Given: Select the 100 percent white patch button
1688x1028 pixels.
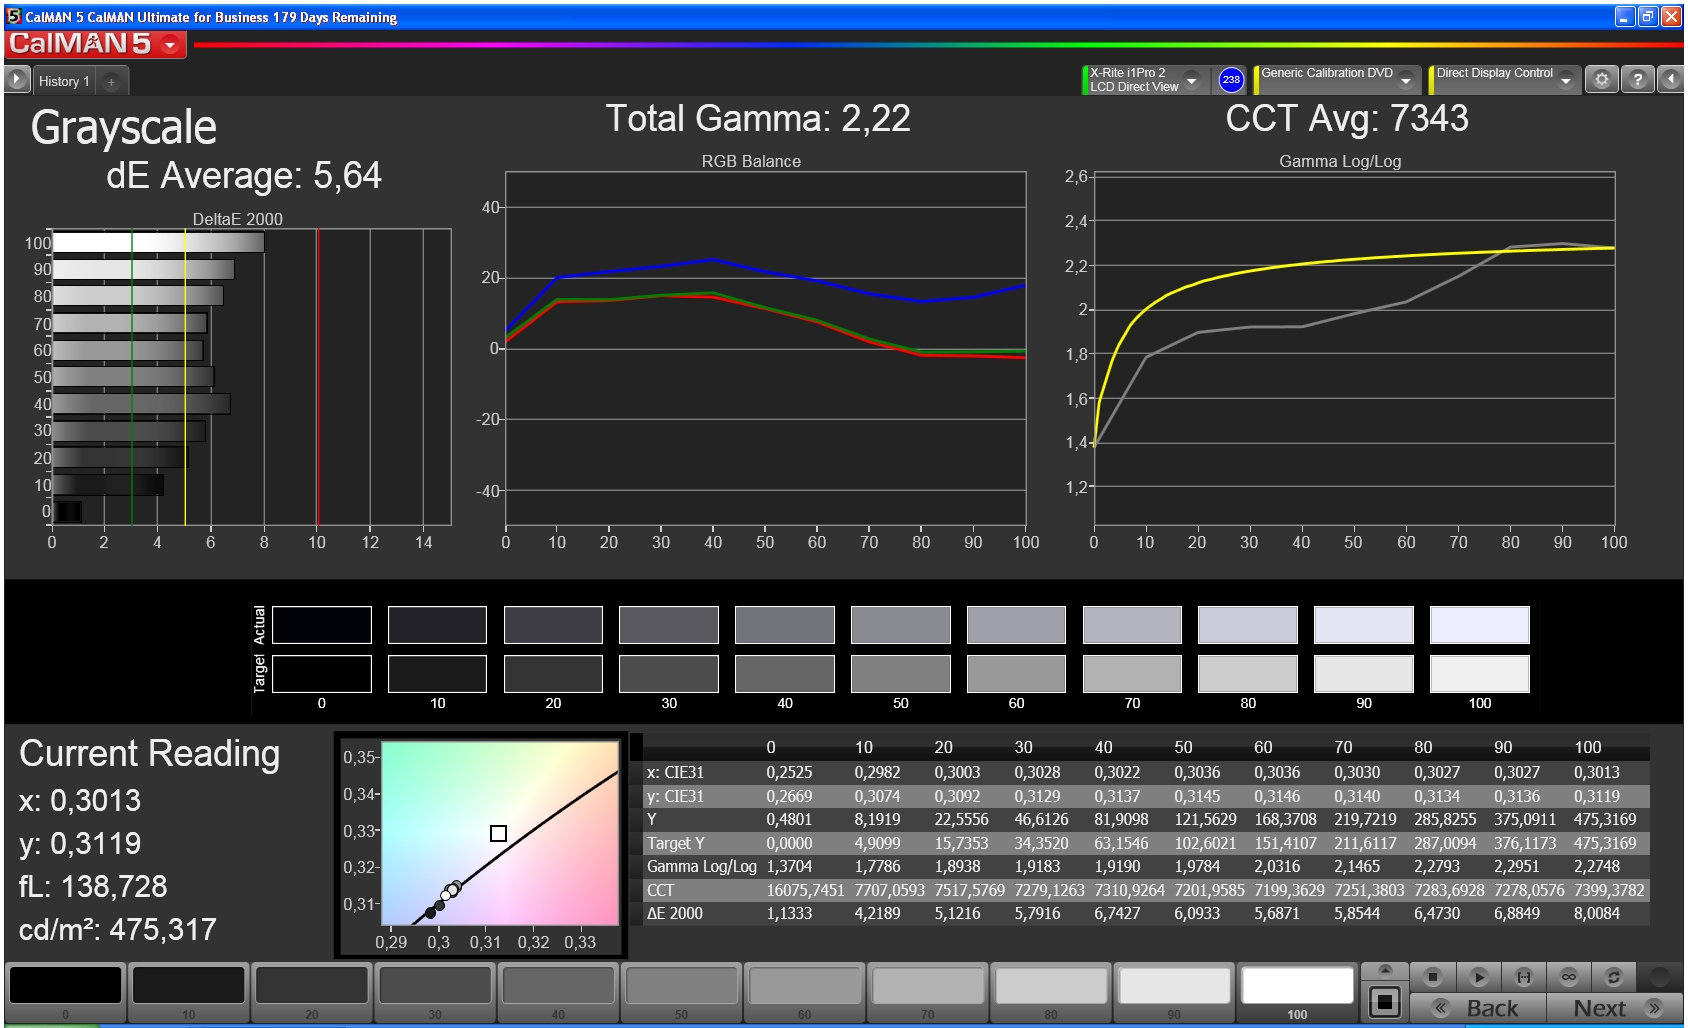Looking at the screenshot, I should (x=1297, y=992).
